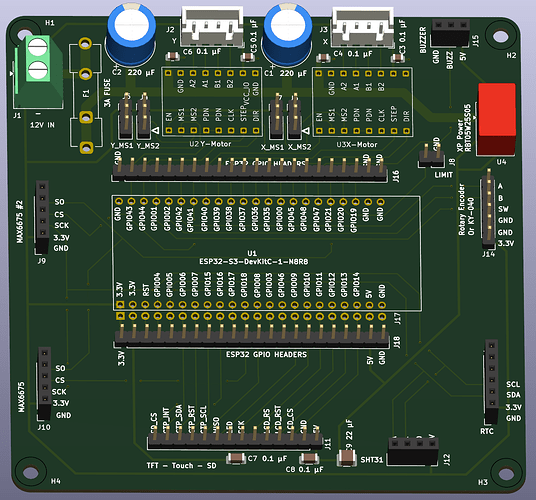Select the J11 TFT pin header
Viewport: 536px width, 500px height.
click(235, 438)
